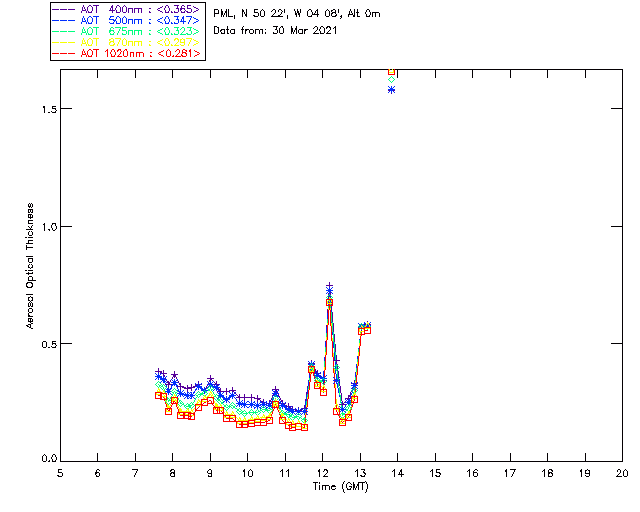The width and height of the screenshot is (640, 512).
Task: Click the 'Aerosol Optical Thickness' axis label
Action: 30,266
